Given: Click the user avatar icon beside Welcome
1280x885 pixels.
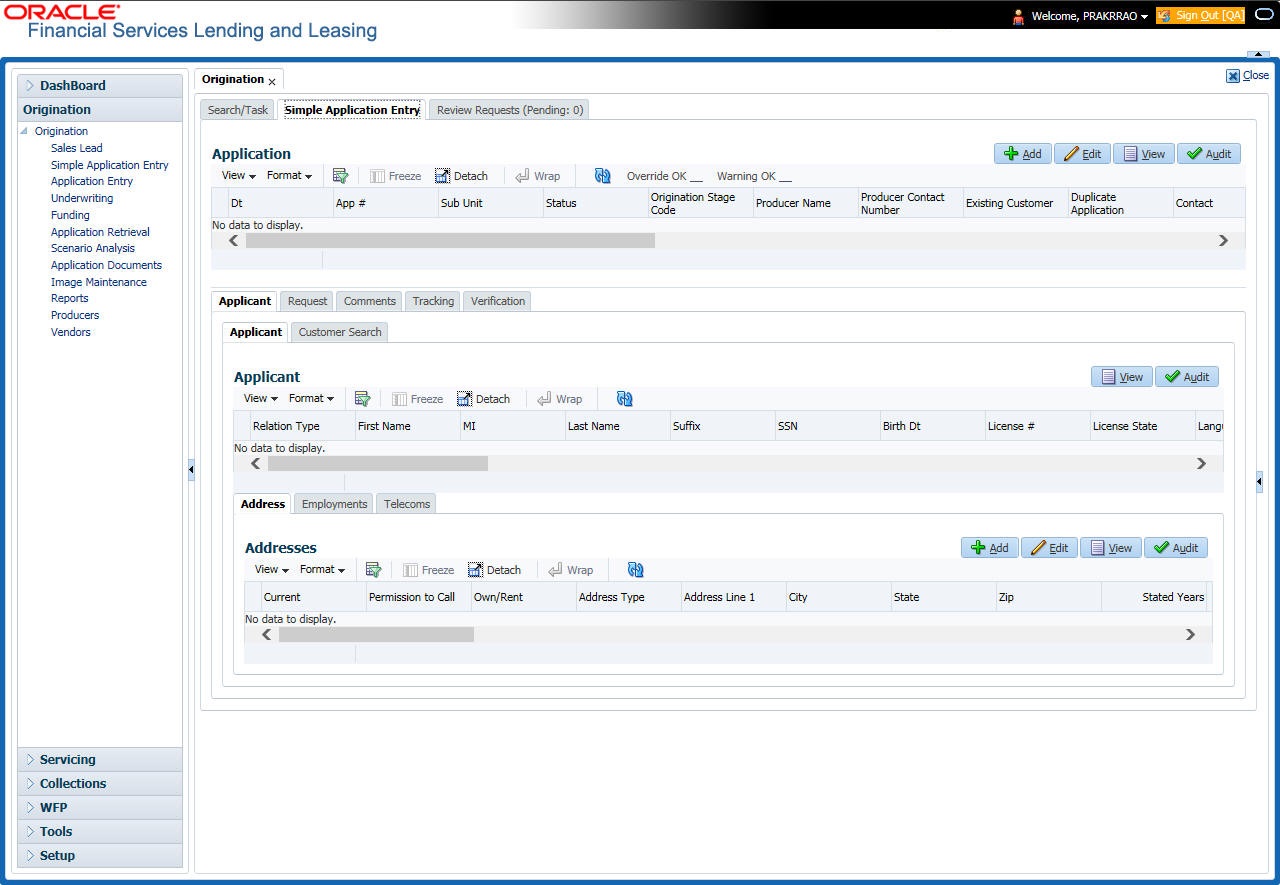Looking at the screenshot, I should click(1018, 16).
